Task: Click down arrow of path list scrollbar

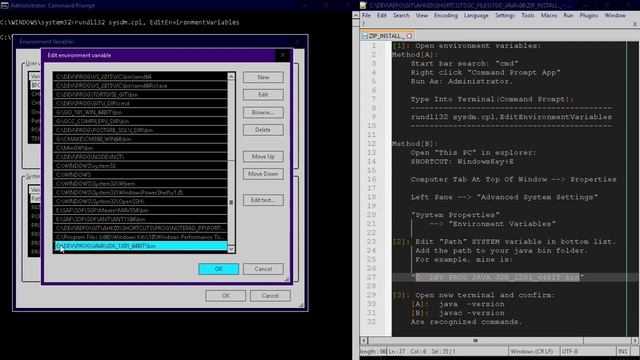Action: click(x=231, y=249)
